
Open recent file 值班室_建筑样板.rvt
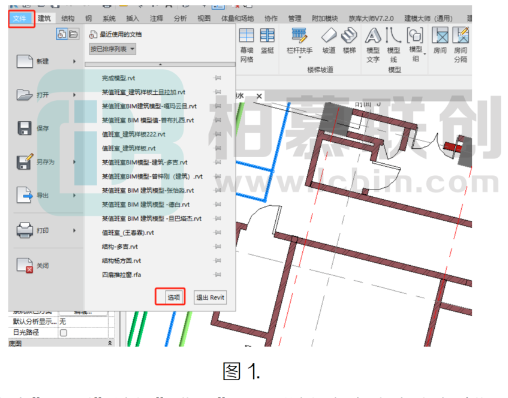point(129,148)
